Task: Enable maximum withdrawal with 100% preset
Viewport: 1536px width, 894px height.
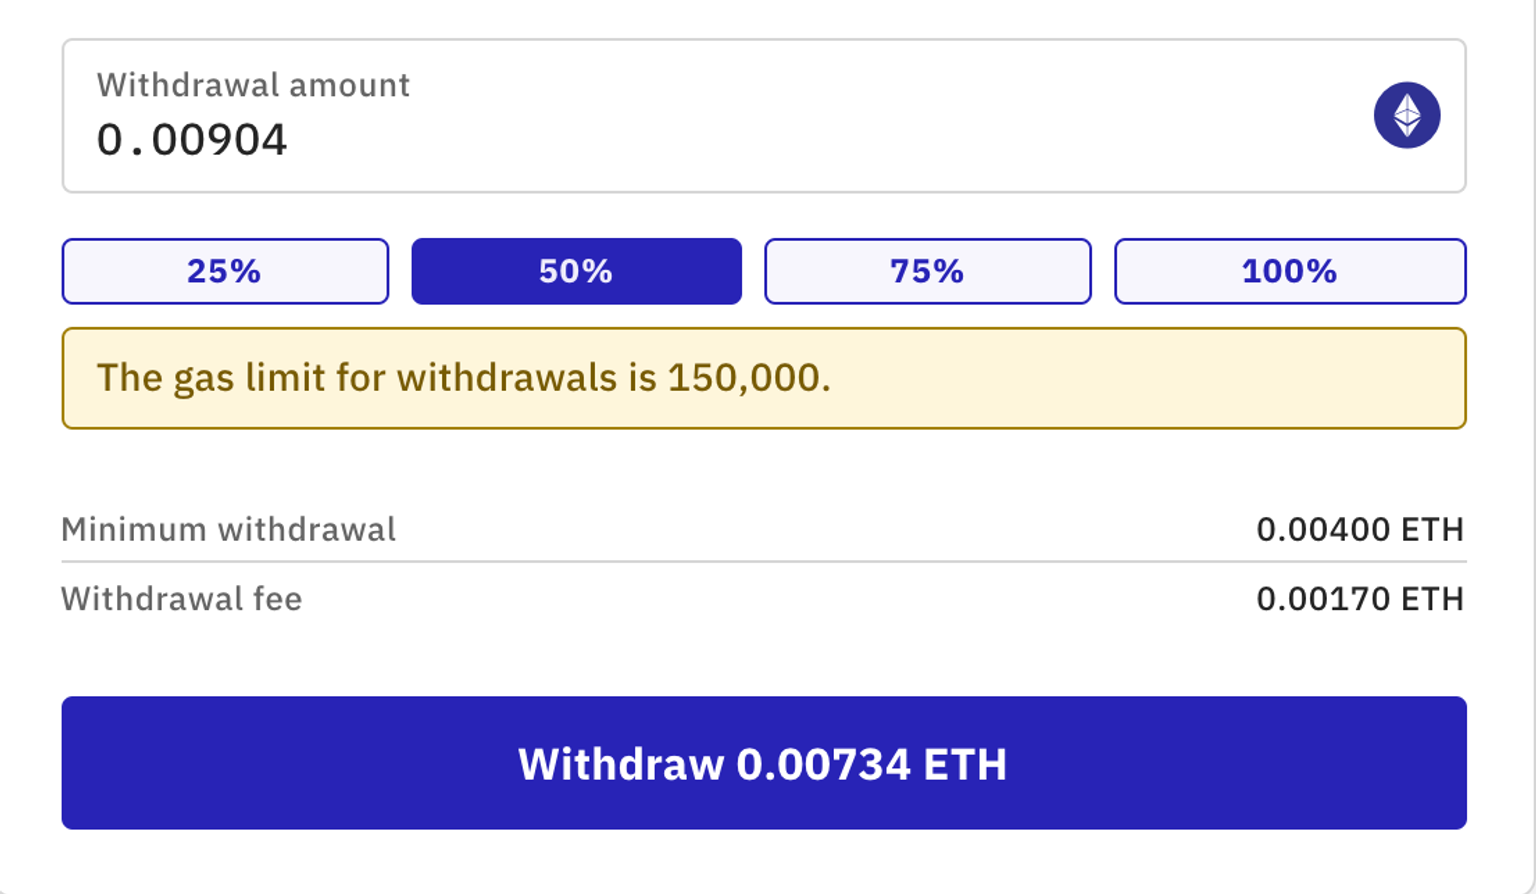Action: 1289,270
